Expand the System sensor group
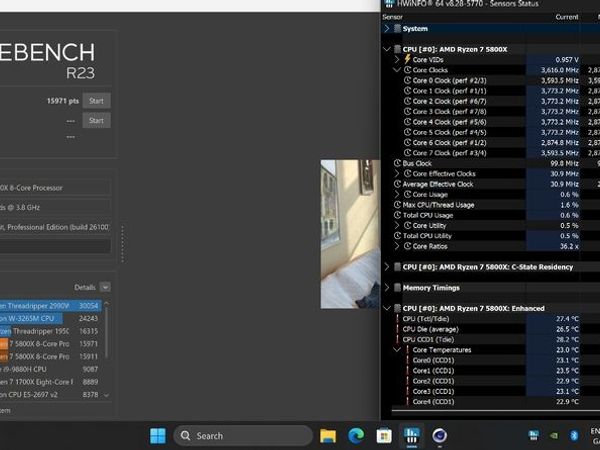This screenshot has height=450, width=600. coord(387,29)
